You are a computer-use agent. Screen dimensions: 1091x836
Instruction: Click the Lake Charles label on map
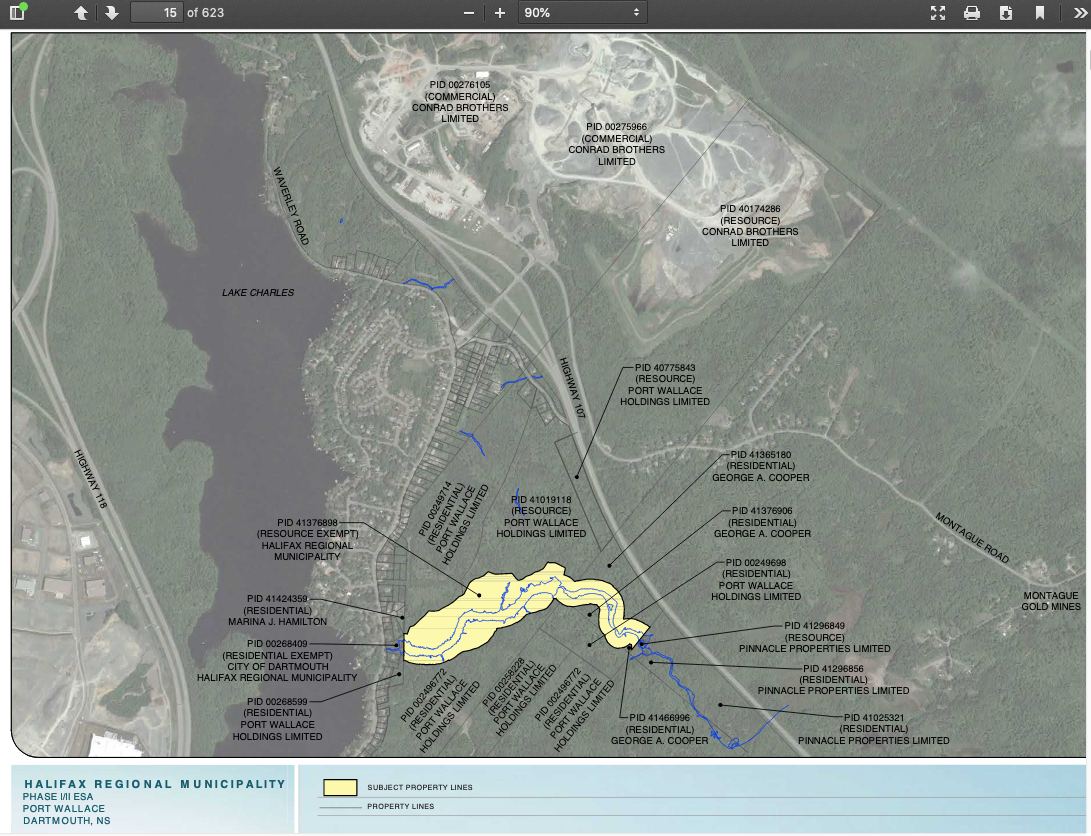[x=258, y=293]
